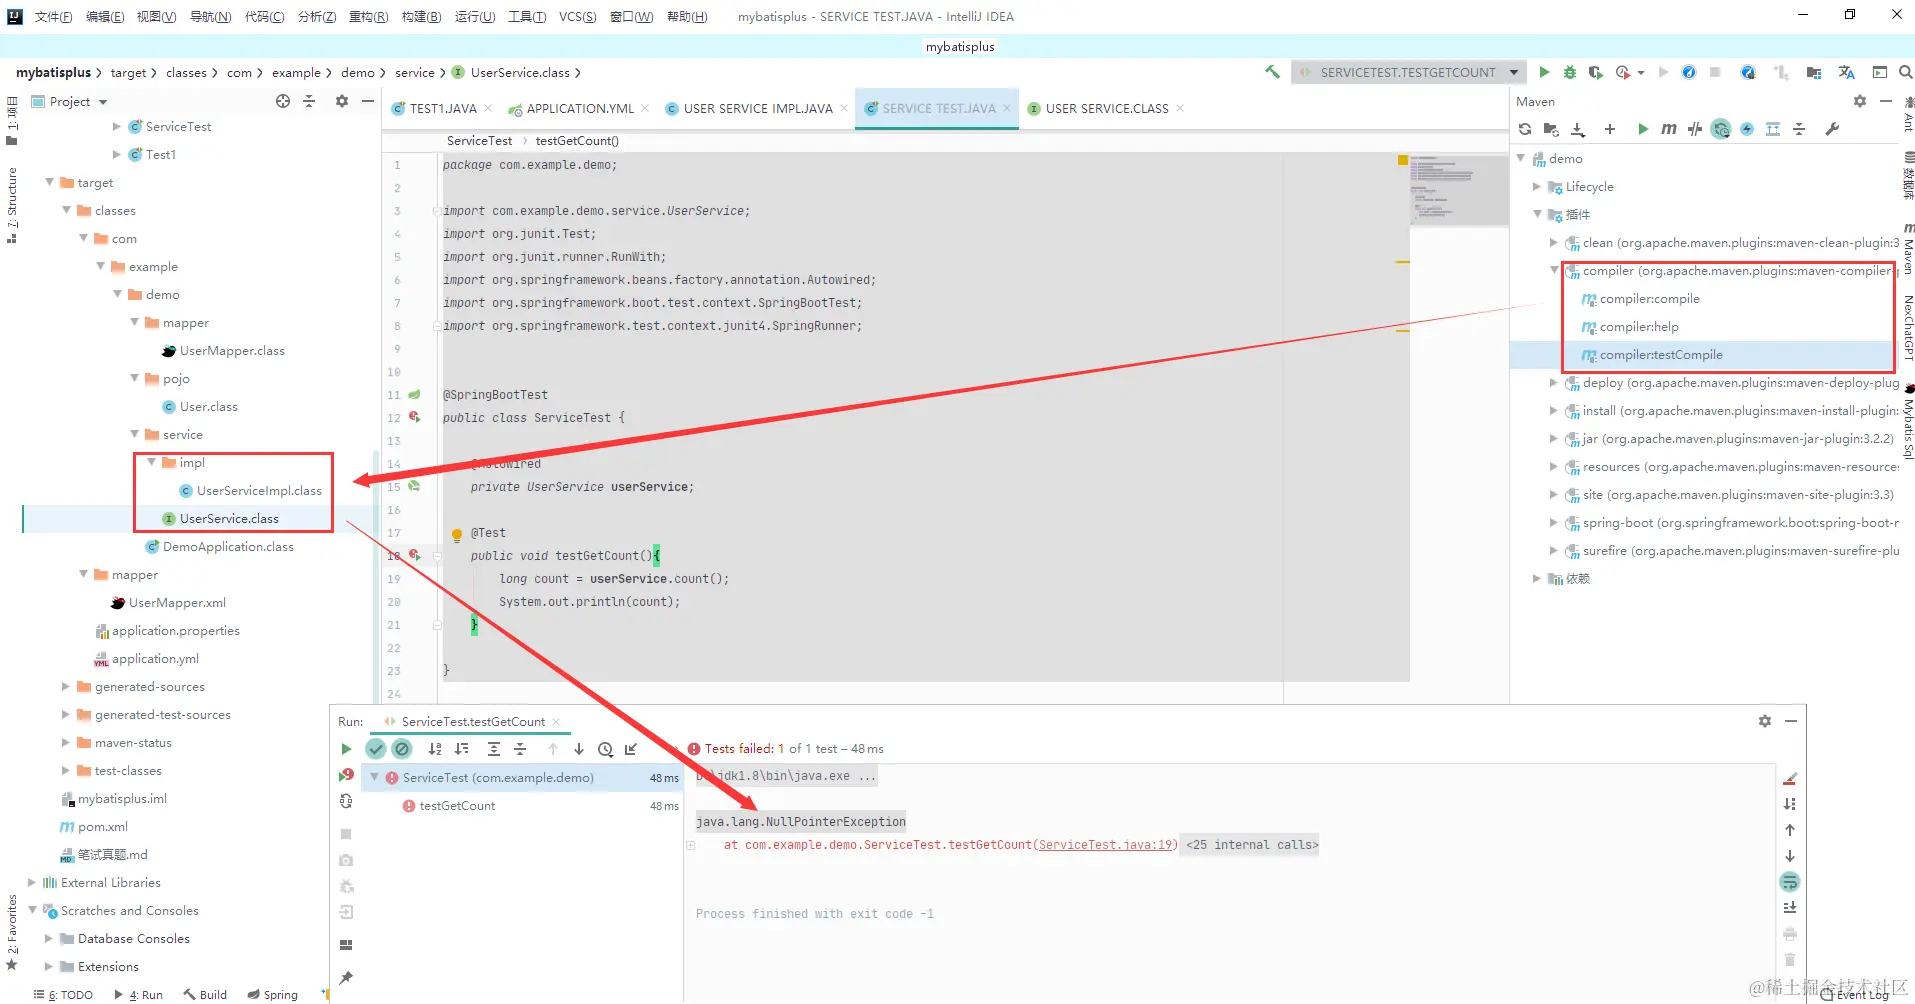Expand the generated-sources folder

(66, 686)
